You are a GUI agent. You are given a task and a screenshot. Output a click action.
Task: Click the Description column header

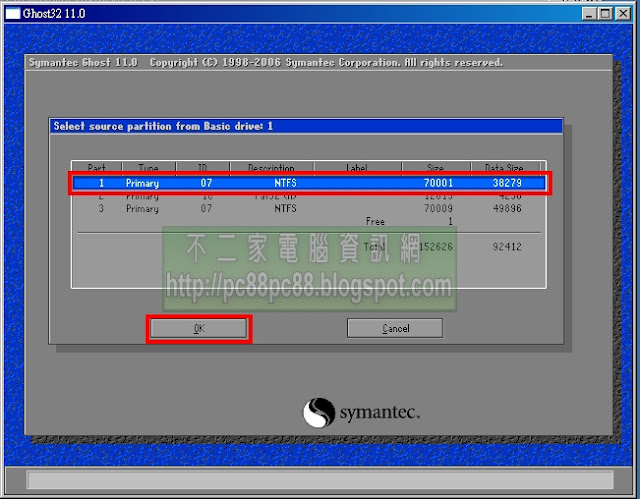[x=271, y=168]
